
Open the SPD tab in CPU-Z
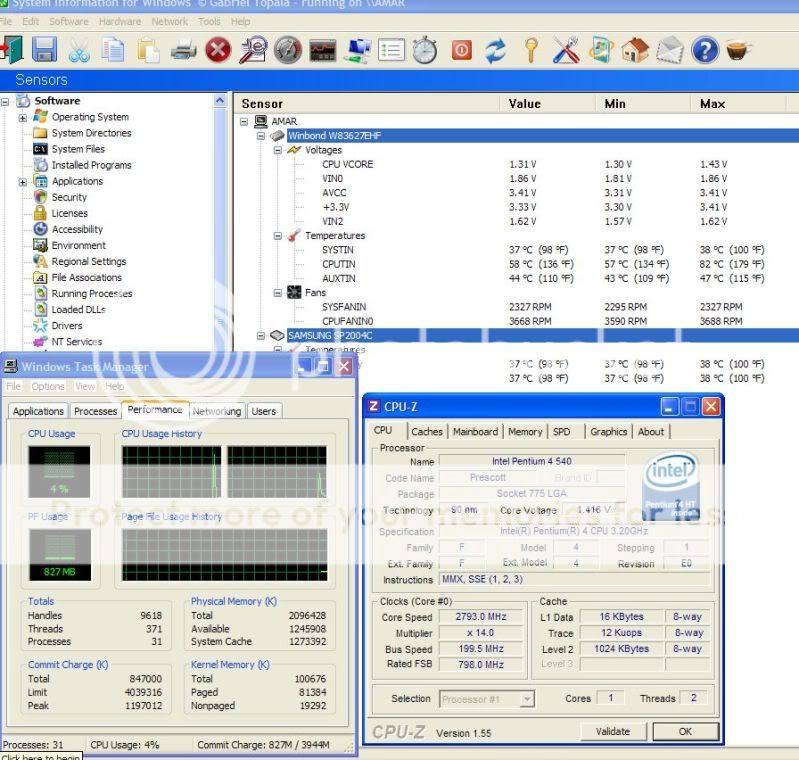click(x=562, y=432)
